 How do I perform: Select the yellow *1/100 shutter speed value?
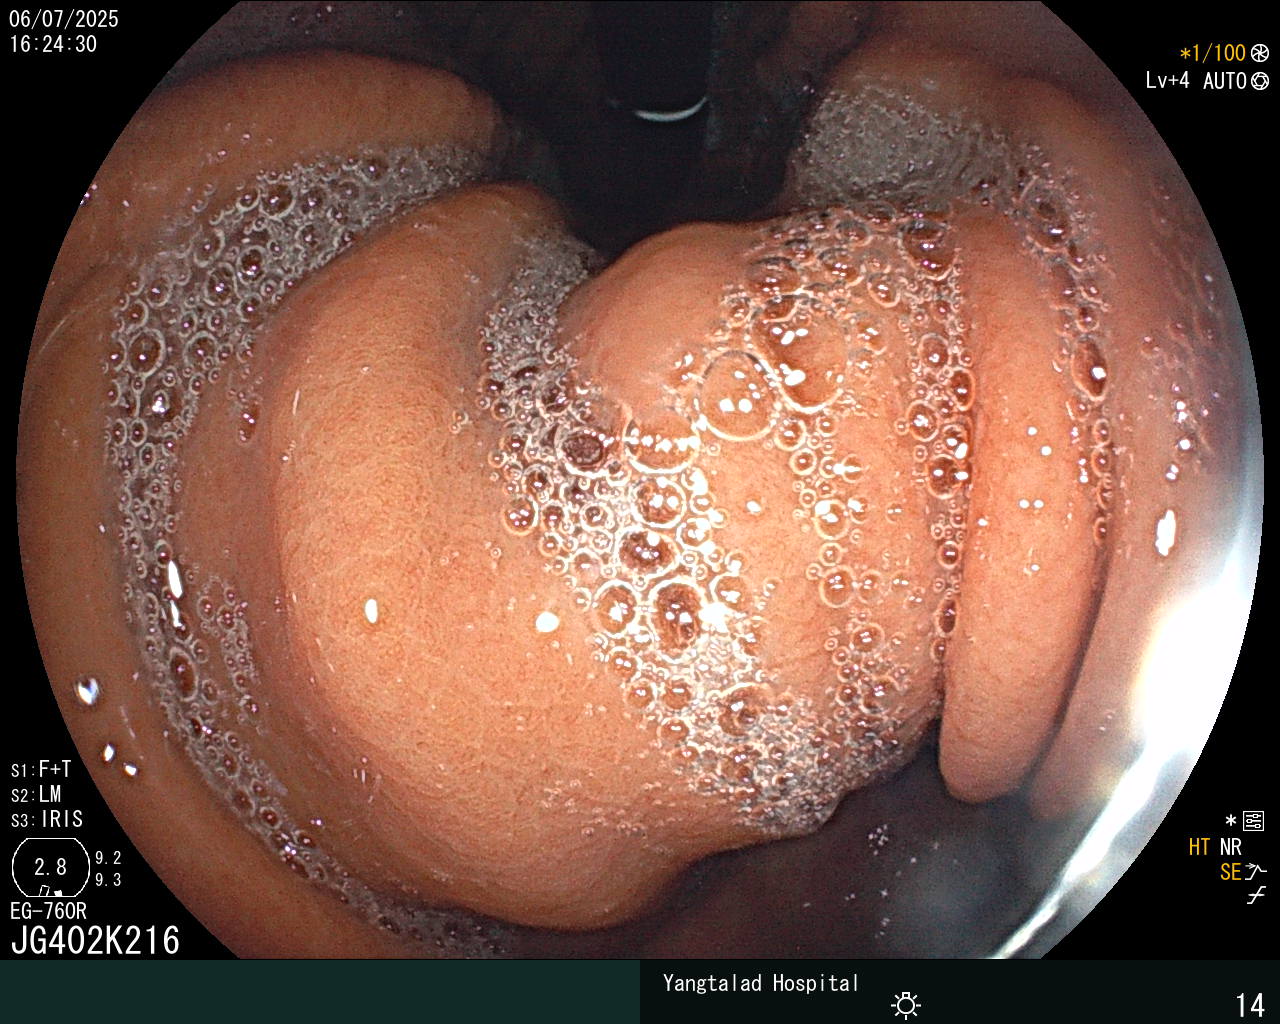(1213, 53)
